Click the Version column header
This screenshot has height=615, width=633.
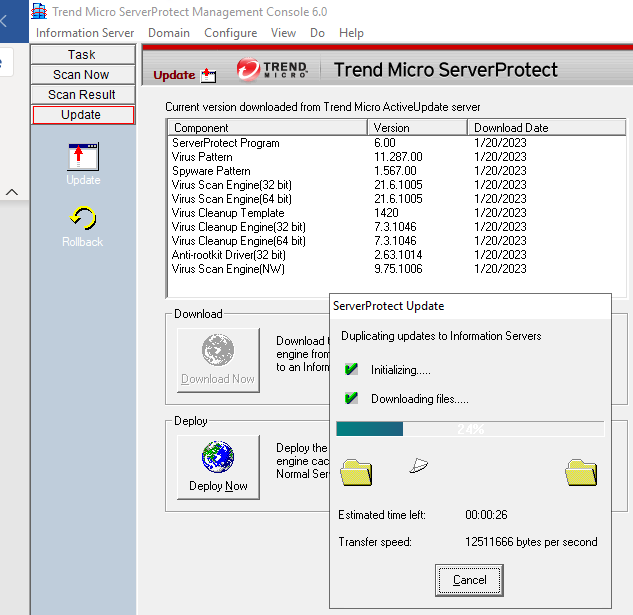click(417, 128)
